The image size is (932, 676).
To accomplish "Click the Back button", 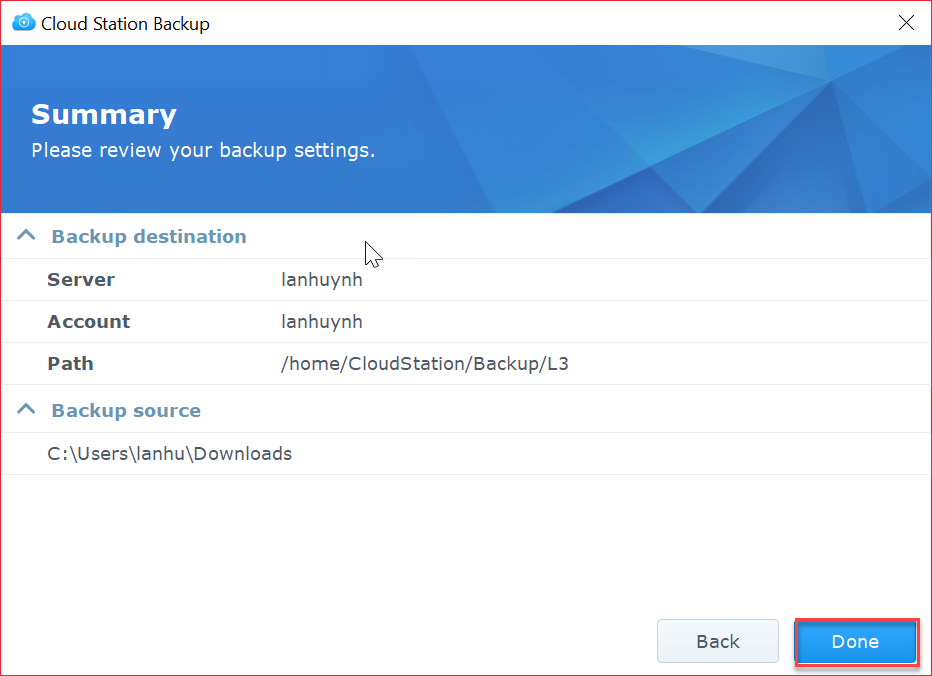I will tap(717, 641).
